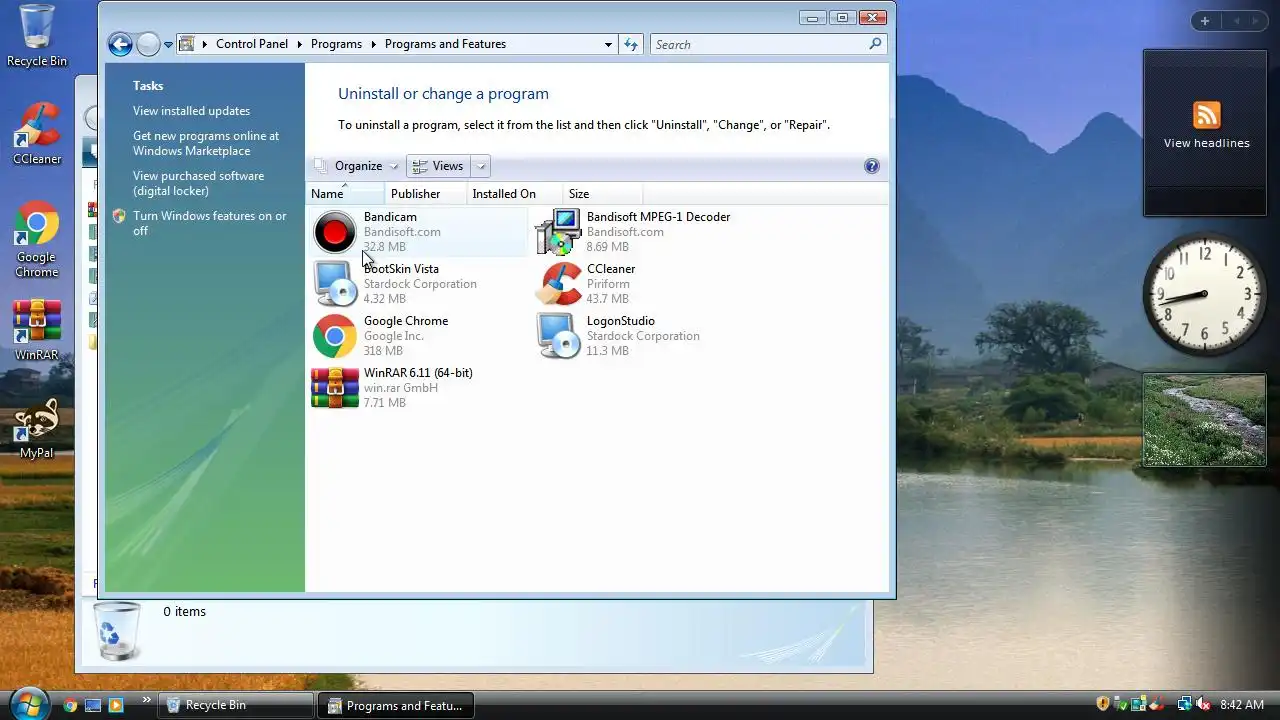Click Show Desktop icon in Quick Launch
This screenshot has width=1280, height=720.
(x=93, y=705)
